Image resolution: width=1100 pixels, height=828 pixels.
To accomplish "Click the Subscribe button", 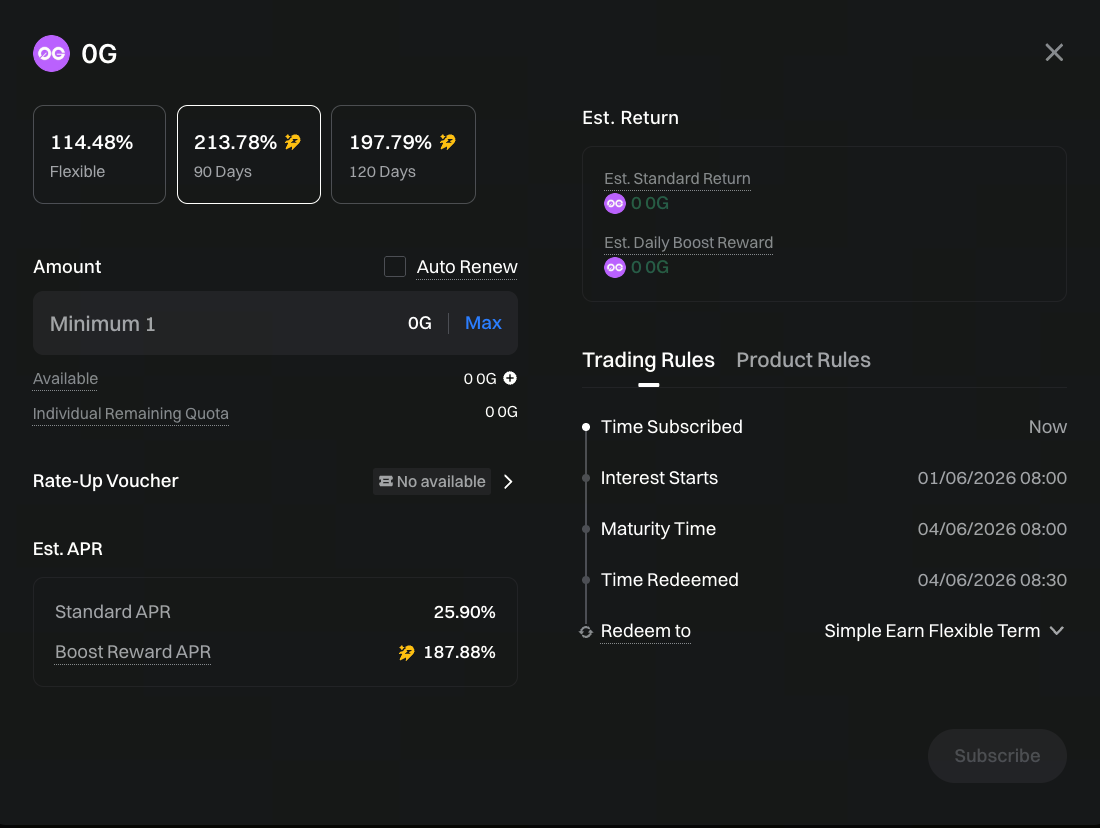I will point(997,756).
